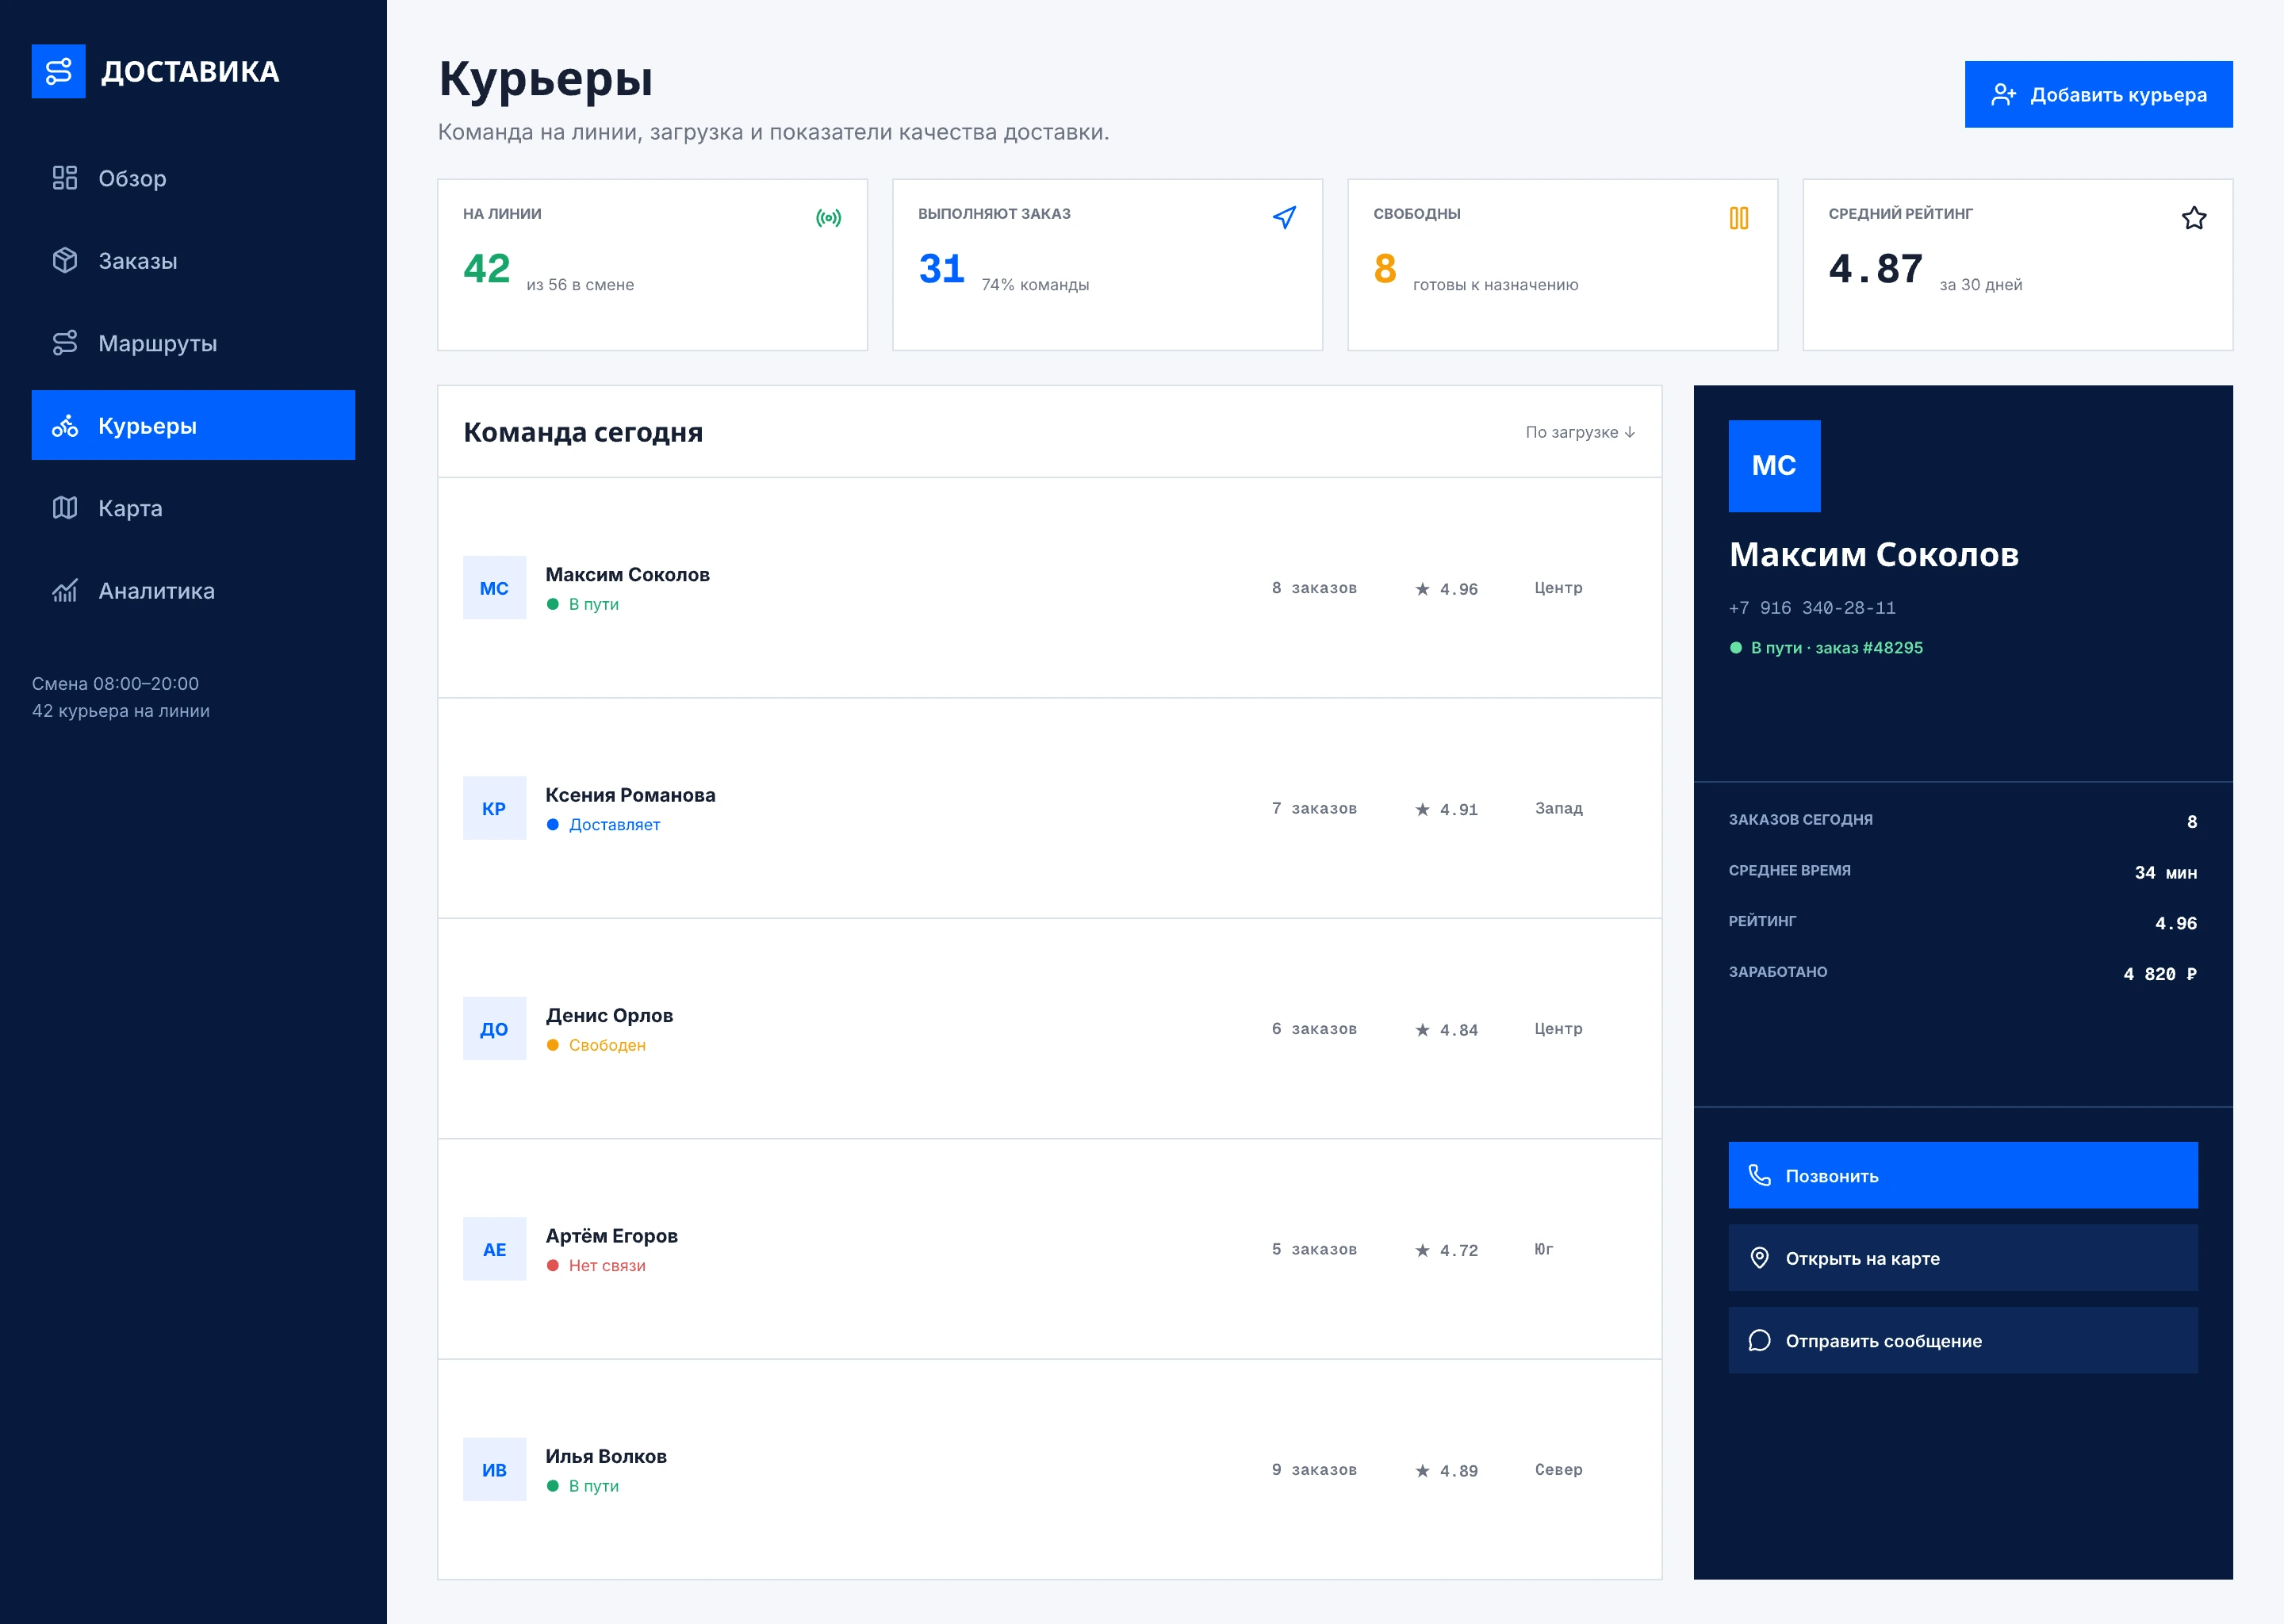
Task: Click the 4.87 average rating value
Action: click(1876, 268)
